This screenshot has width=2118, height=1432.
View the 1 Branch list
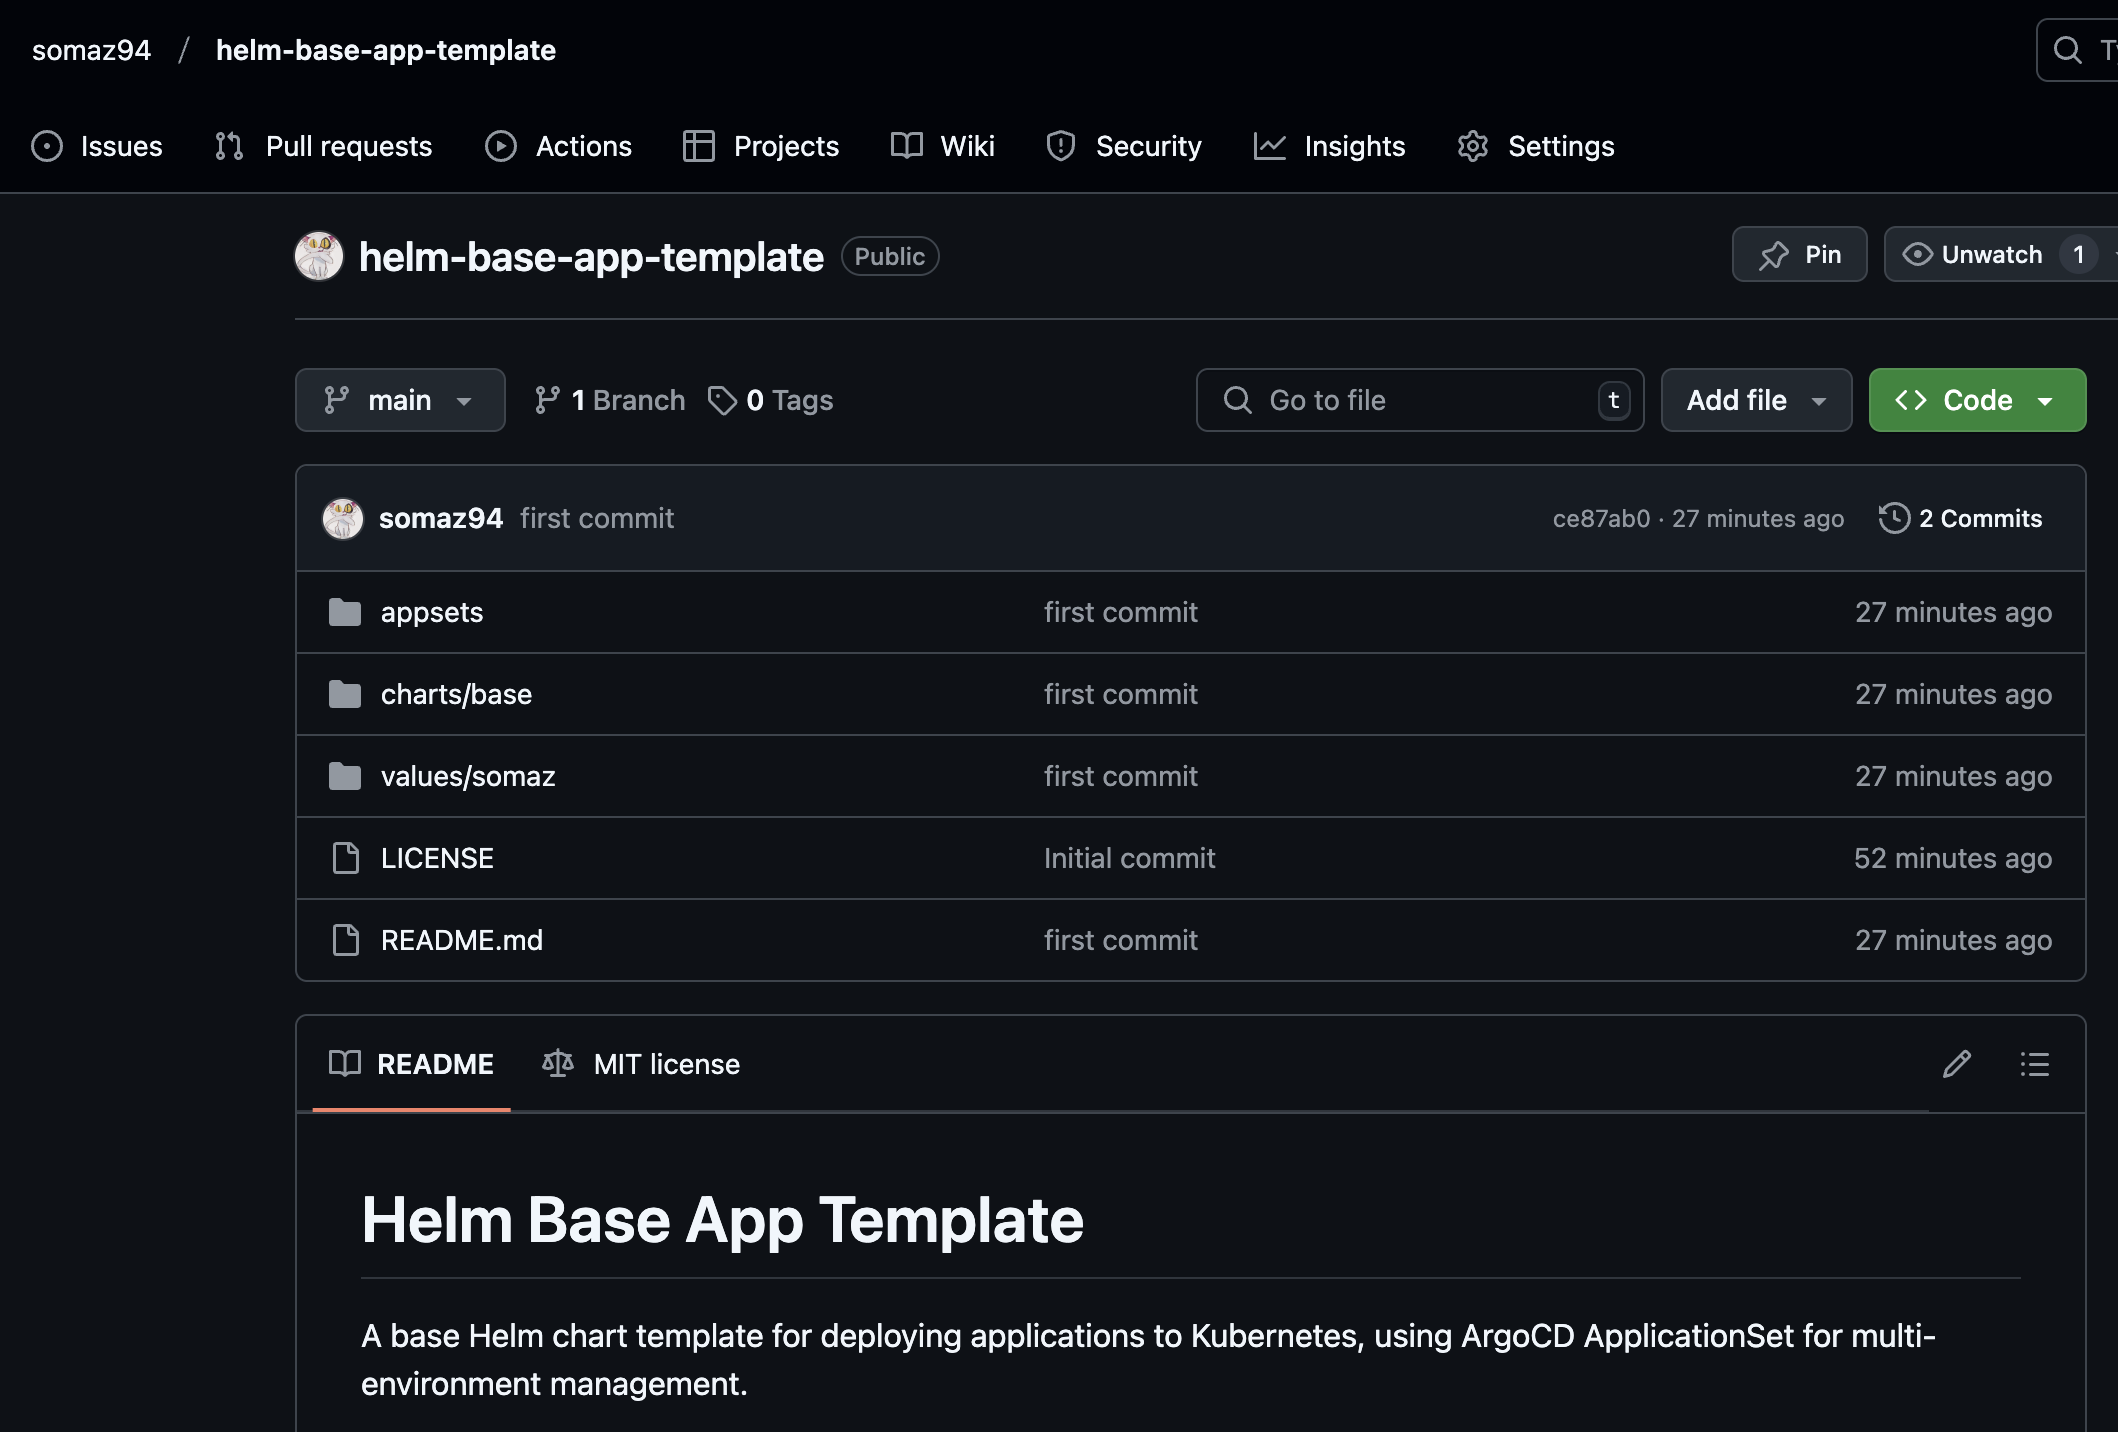pyautogui.click(x=609, y=400)
